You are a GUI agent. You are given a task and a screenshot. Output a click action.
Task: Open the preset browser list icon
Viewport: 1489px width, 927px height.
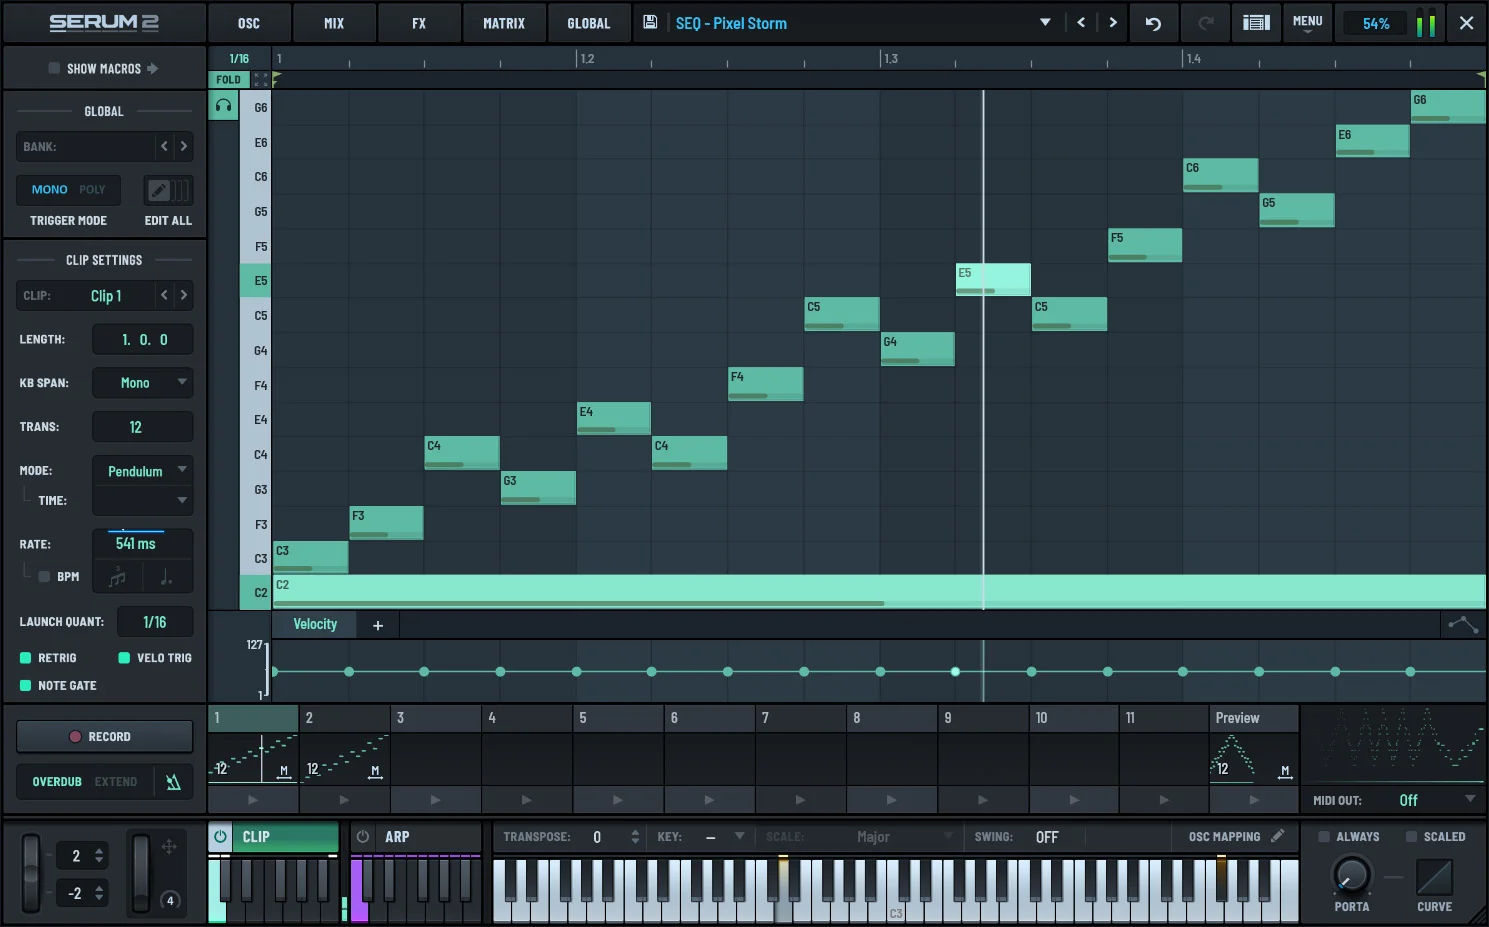point(1256,23)
